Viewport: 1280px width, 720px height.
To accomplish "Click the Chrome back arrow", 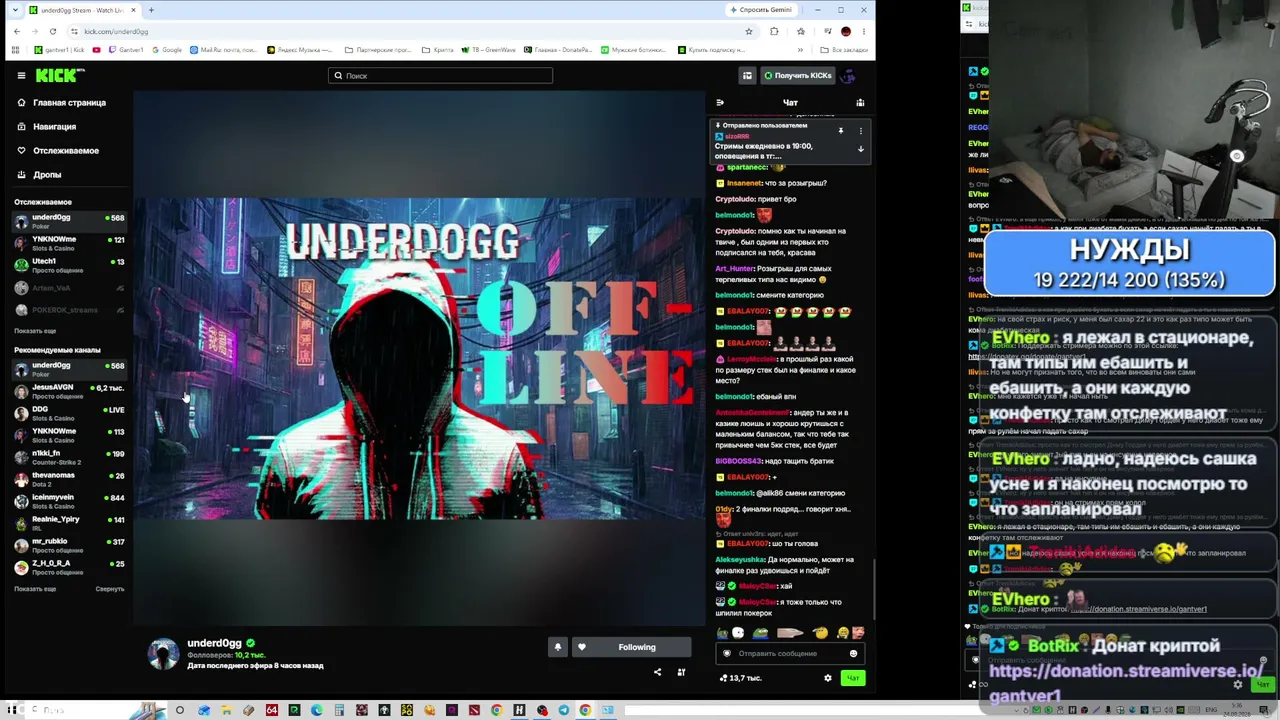I will coord(16,31).
